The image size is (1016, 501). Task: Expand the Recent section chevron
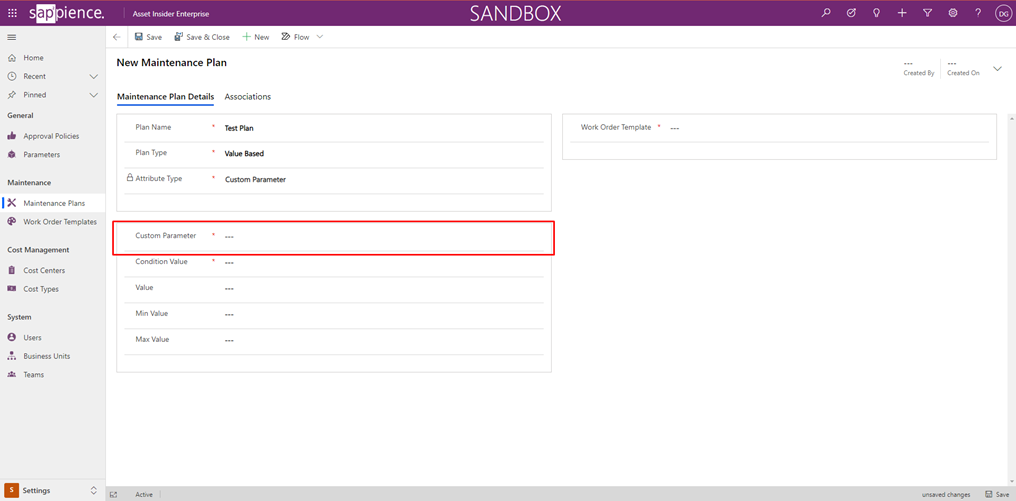pyautogui.click(x=94, y=76)
